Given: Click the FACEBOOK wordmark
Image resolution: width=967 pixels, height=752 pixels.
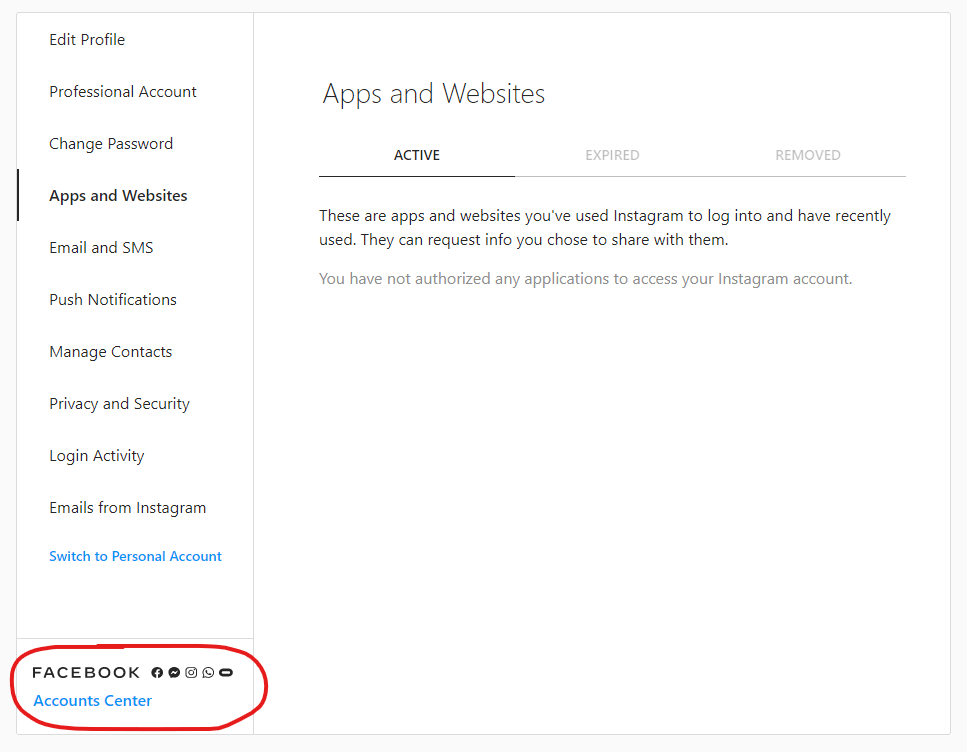Looking at the screenshot, I should point(86,672).
